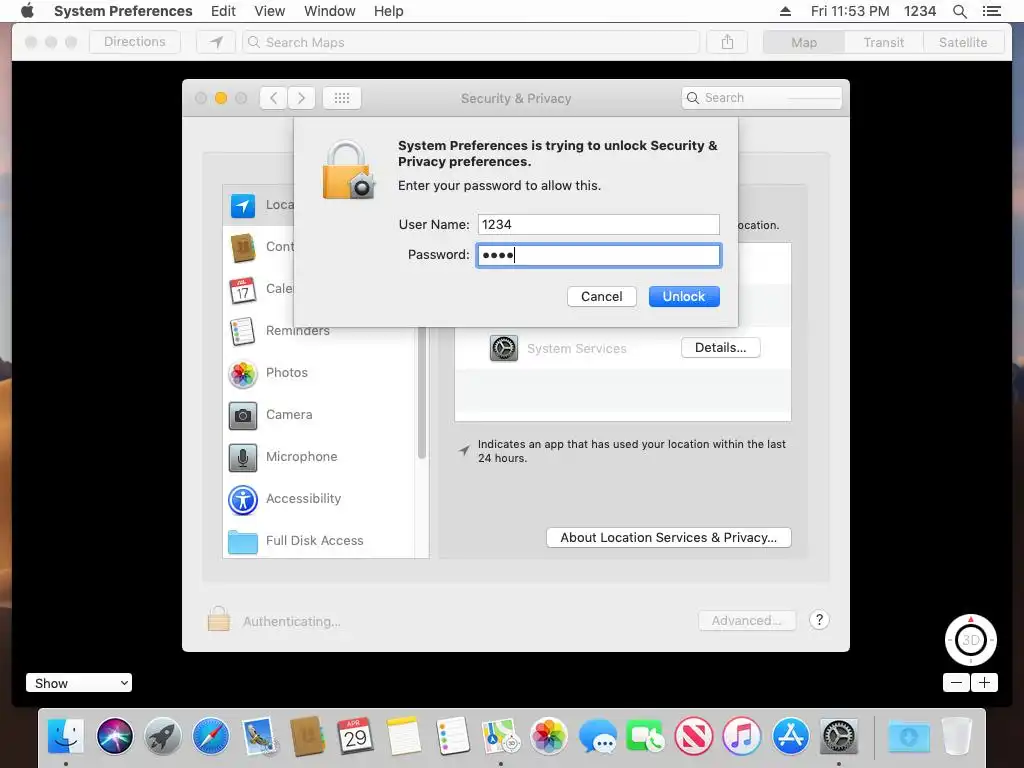Focus the User Name field
This screenshot has height=768, width=1024.
click(x=598, y=225)
